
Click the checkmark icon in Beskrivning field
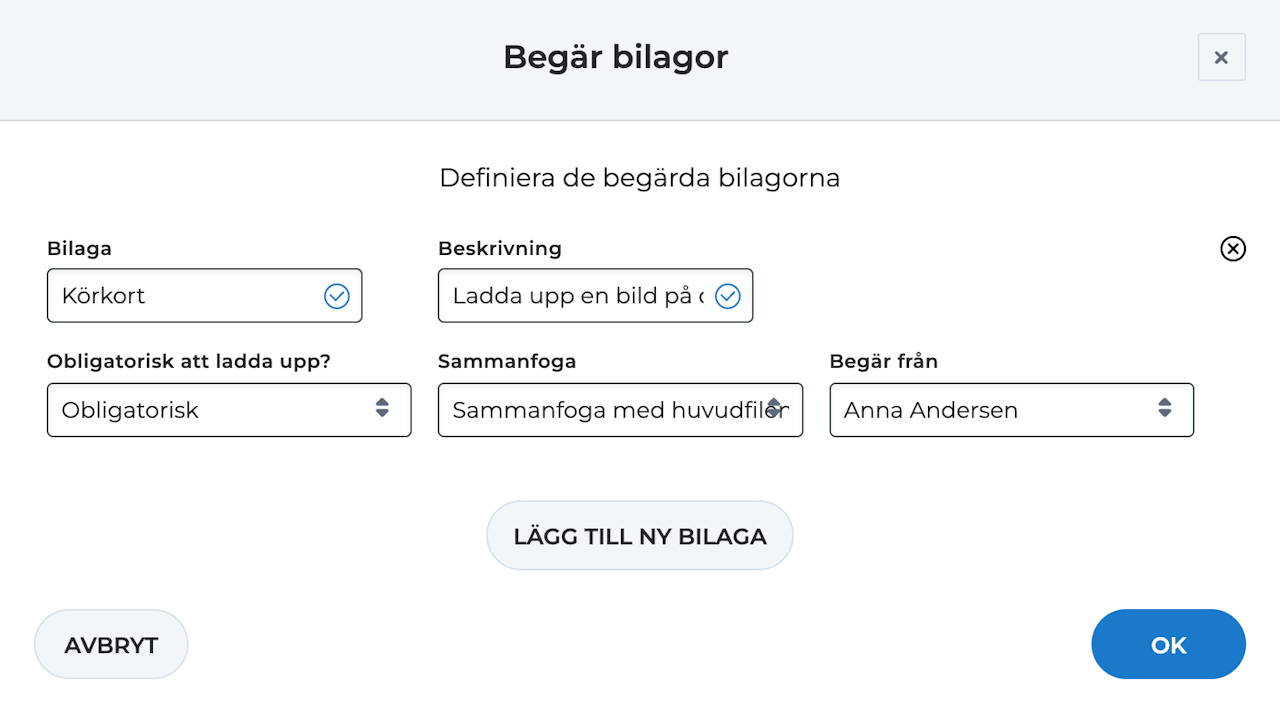(x=728, y=296)
